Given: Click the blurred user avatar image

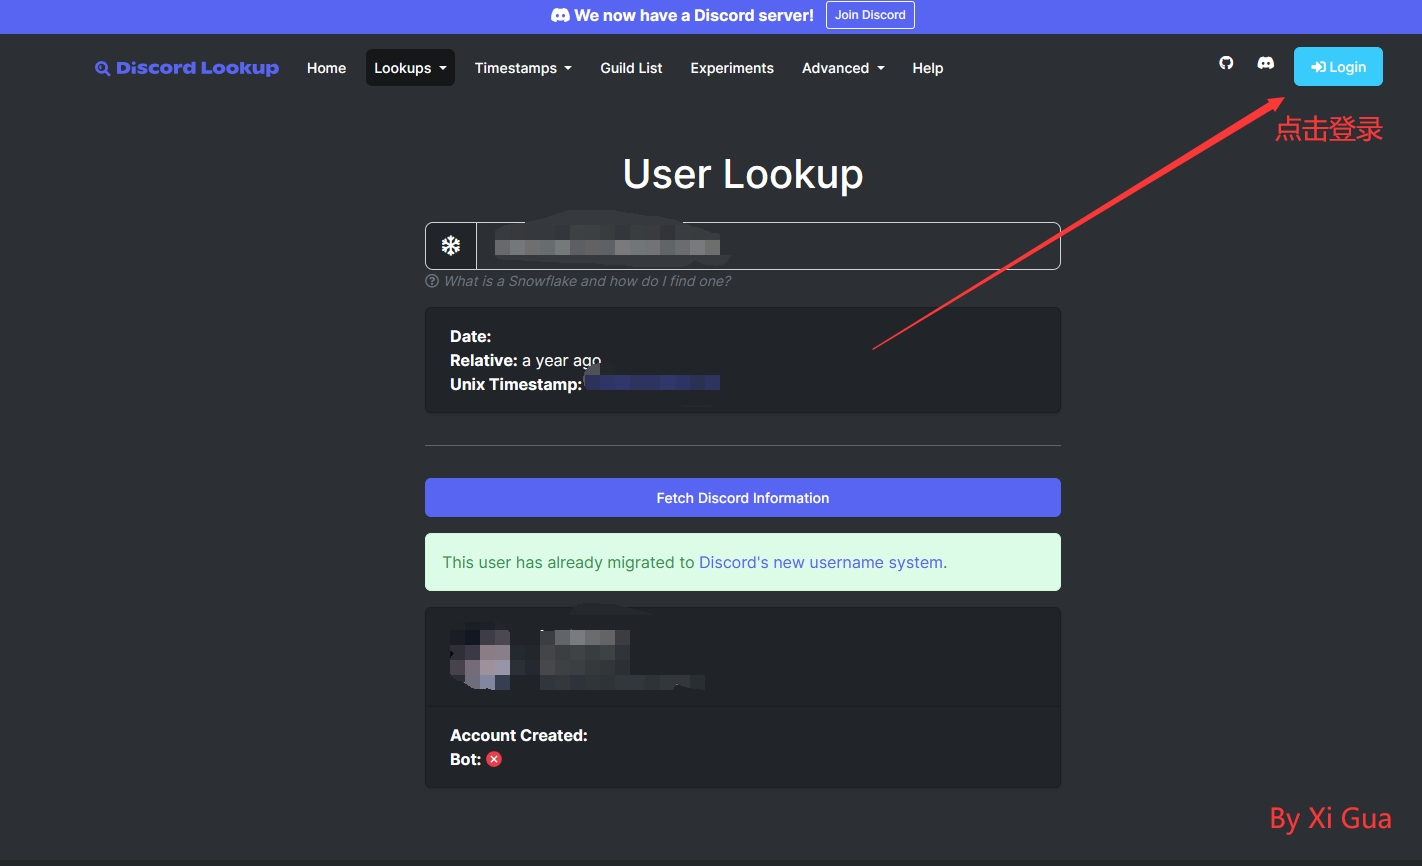Looking at the screenshot, I should pyautogui.click(x=481, y=659).
